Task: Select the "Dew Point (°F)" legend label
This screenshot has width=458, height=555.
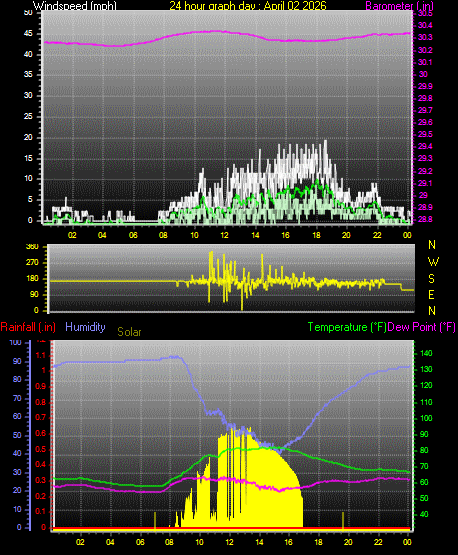Action: [421, 327]
